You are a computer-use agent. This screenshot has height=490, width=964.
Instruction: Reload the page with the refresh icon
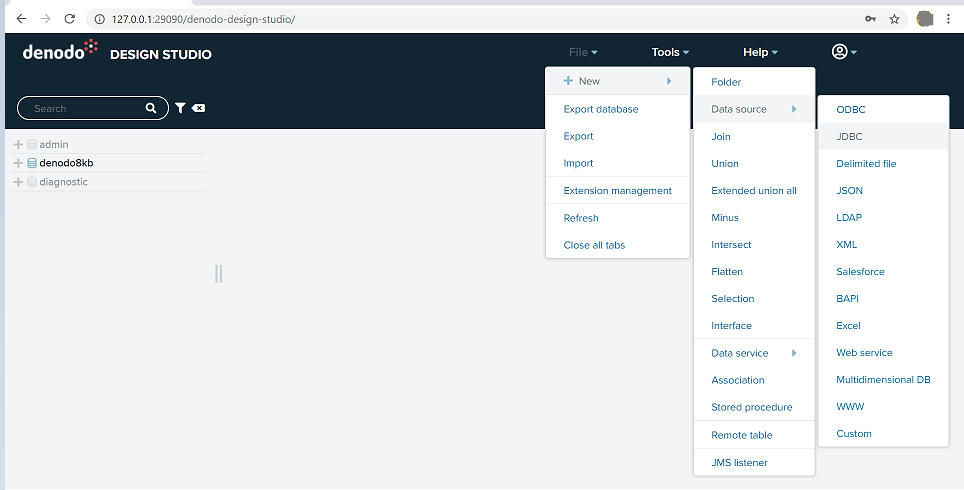pos(69,19)
